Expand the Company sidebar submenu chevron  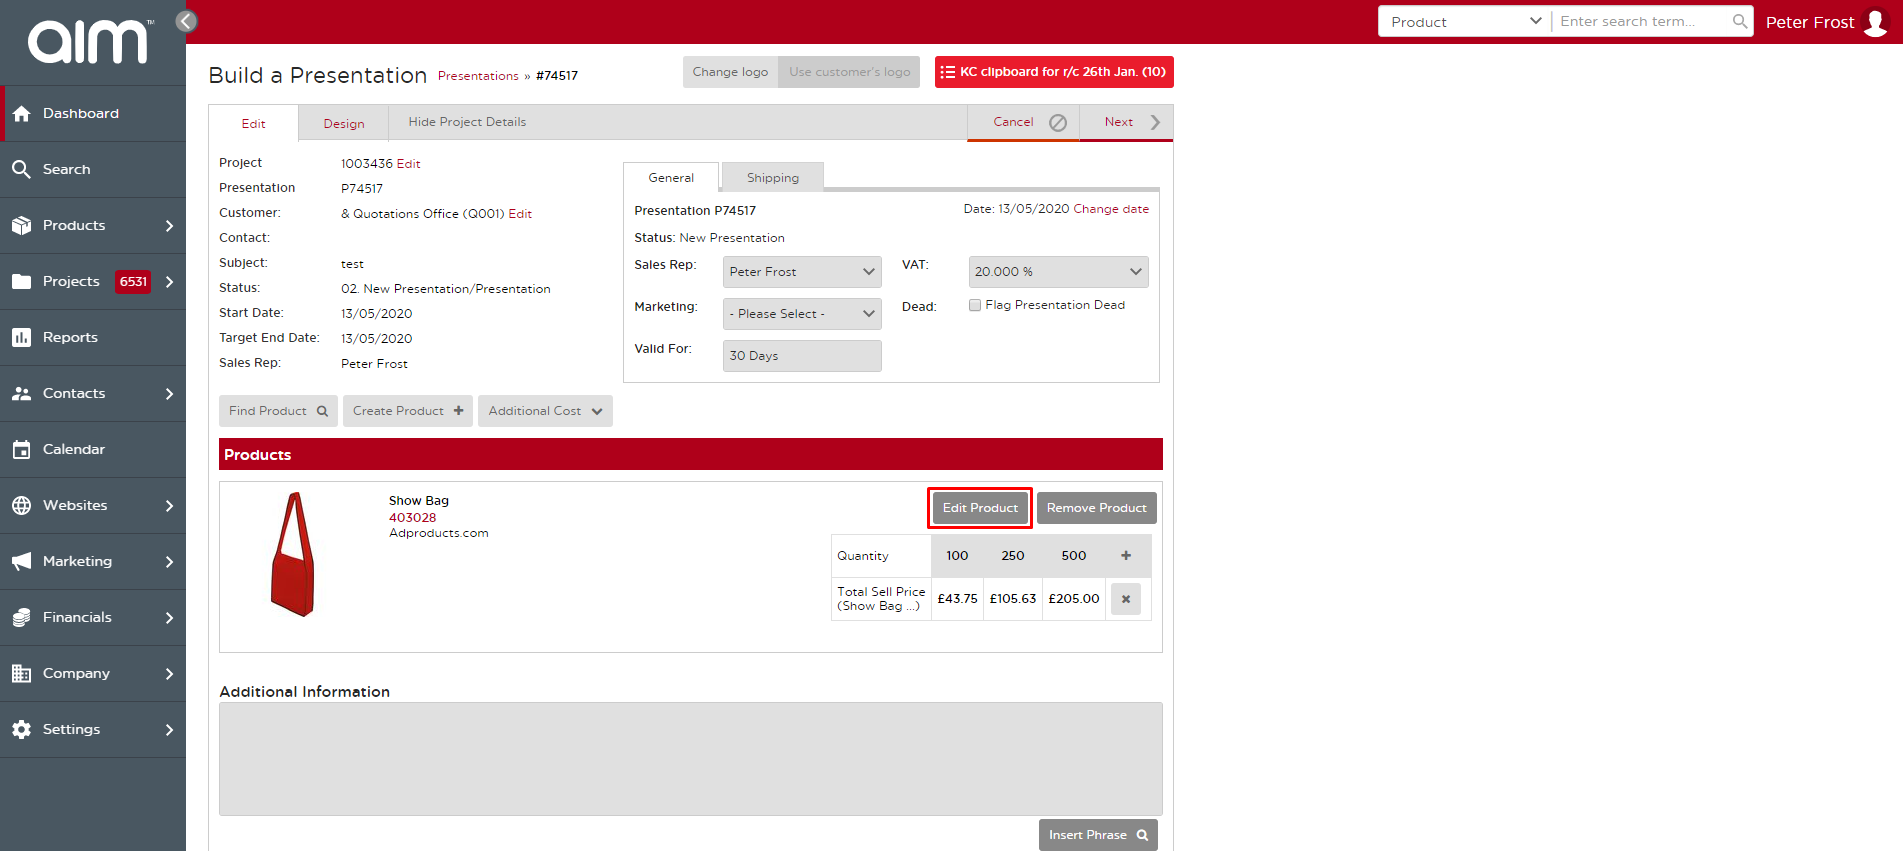pyautogui.click(x=169, y=674)
